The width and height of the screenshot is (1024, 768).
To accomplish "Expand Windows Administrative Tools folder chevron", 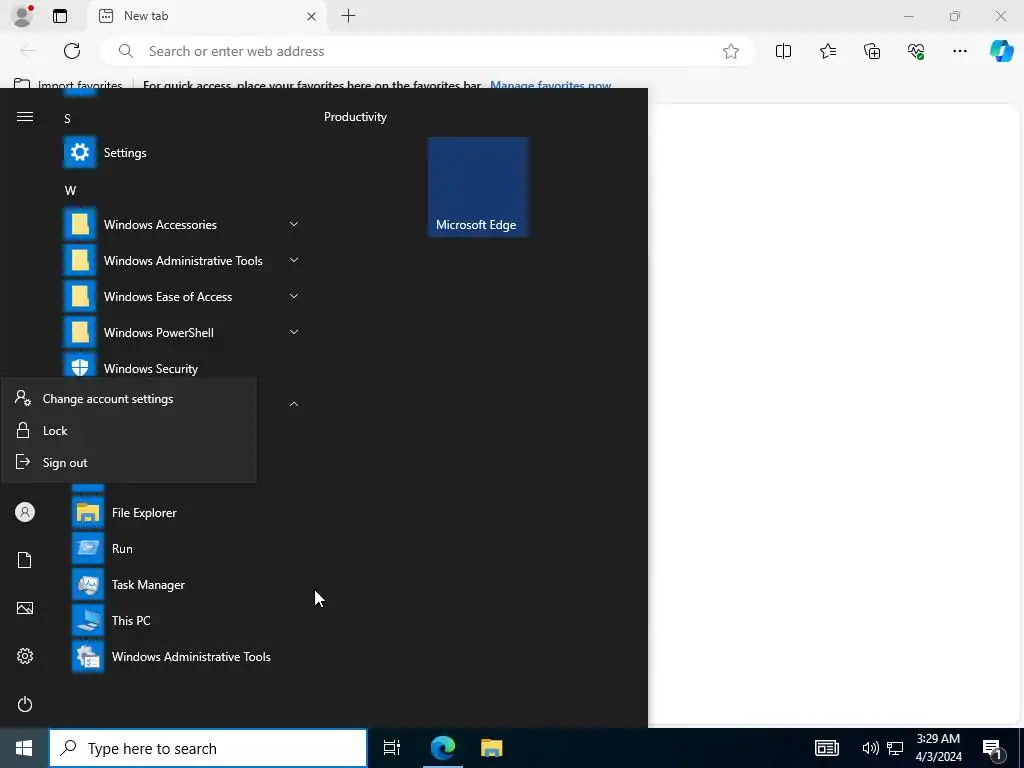I will pyautogui.click(x=294, y=260).
